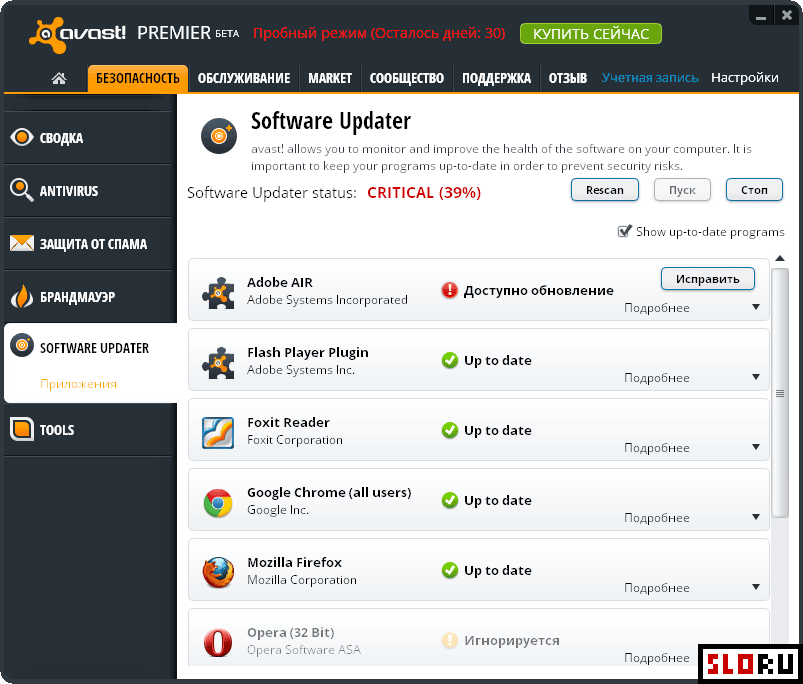This screenshot has width=803, height=684.
Task: Click the Opera icon
Action: [x=218, y=643]
